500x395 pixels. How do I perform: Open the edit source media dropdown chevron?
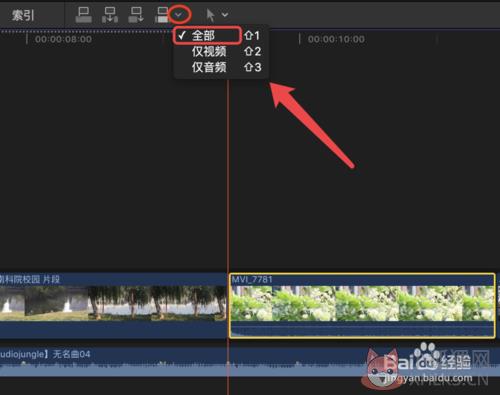click(179, 15)
